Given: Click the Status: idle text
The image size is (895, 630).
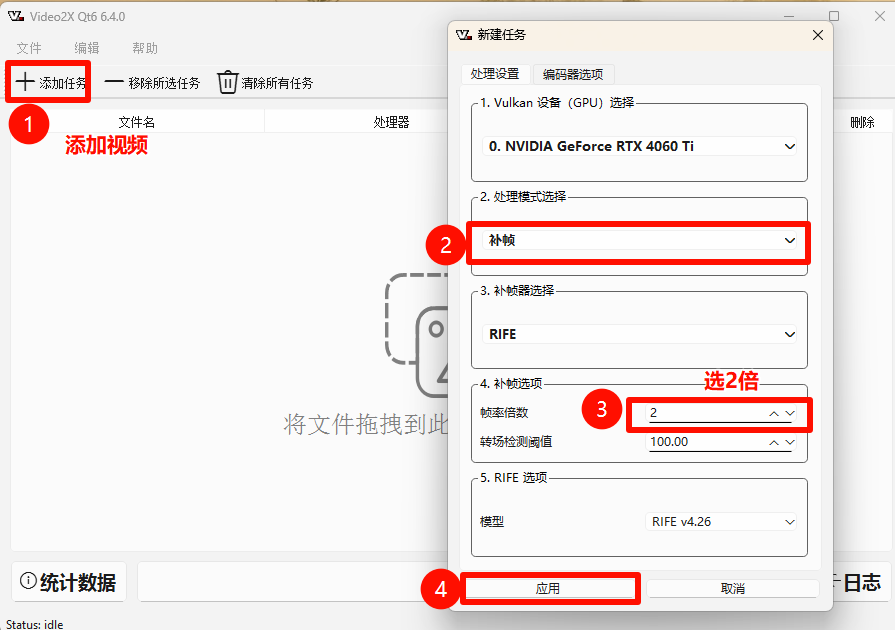Looking at the screenshot, I should point(35,624).
